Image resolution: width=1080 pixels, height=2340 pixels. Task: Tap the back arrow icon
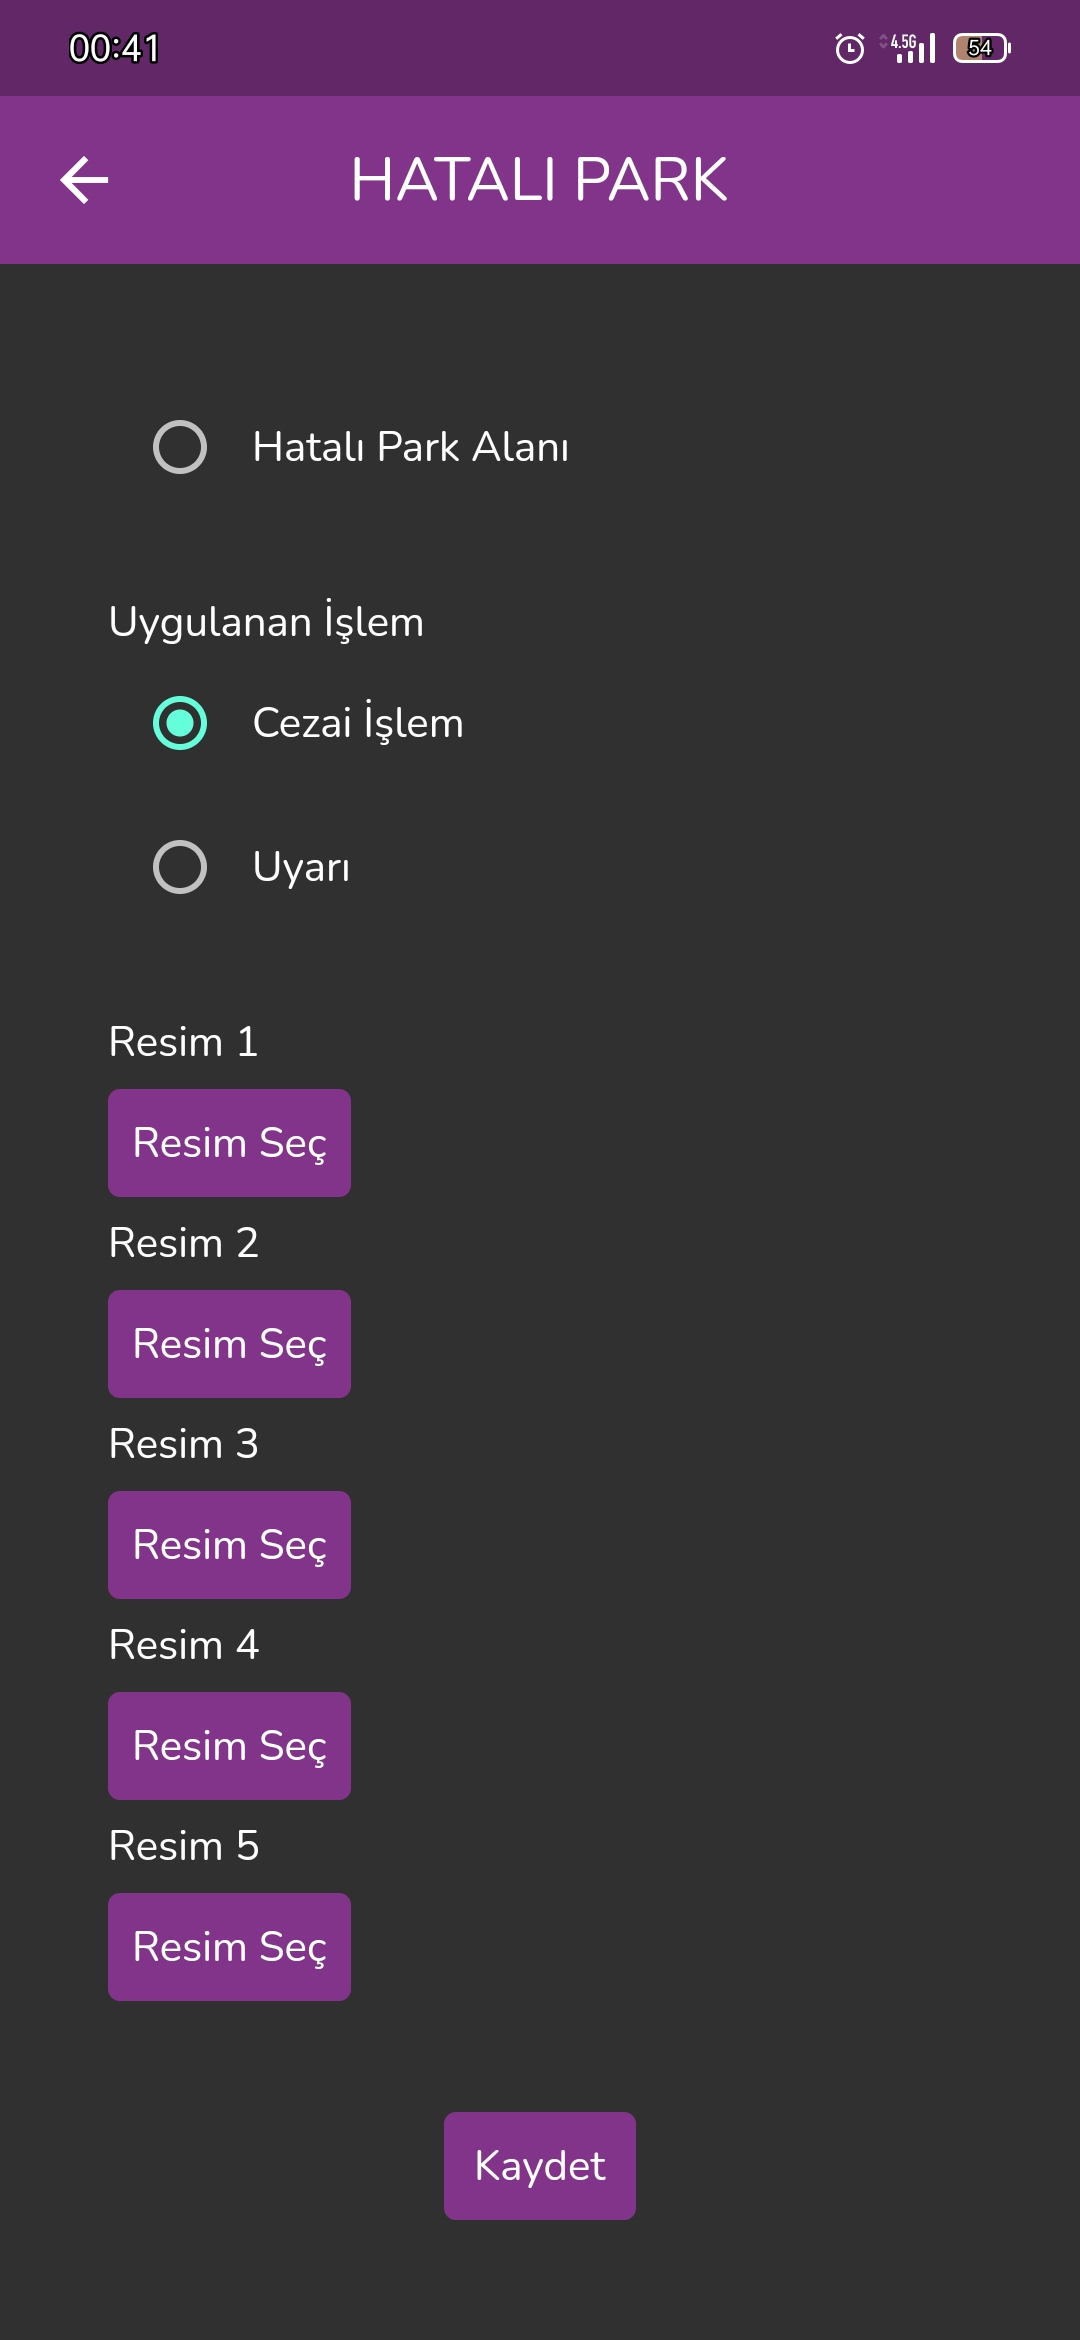(84, 180)
